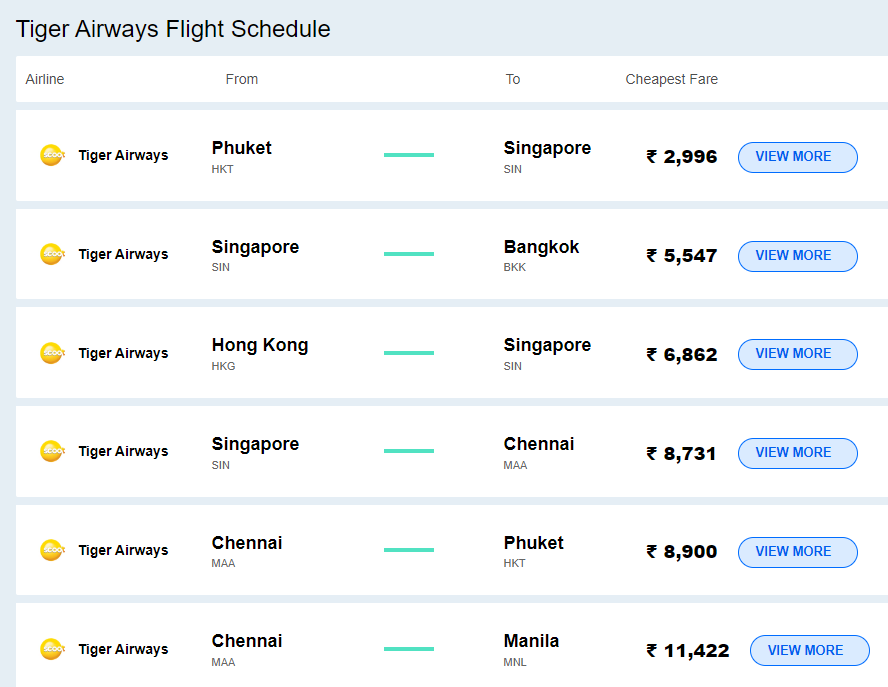View more for ₹ 8,731 Chennai flight

(797, 453)
